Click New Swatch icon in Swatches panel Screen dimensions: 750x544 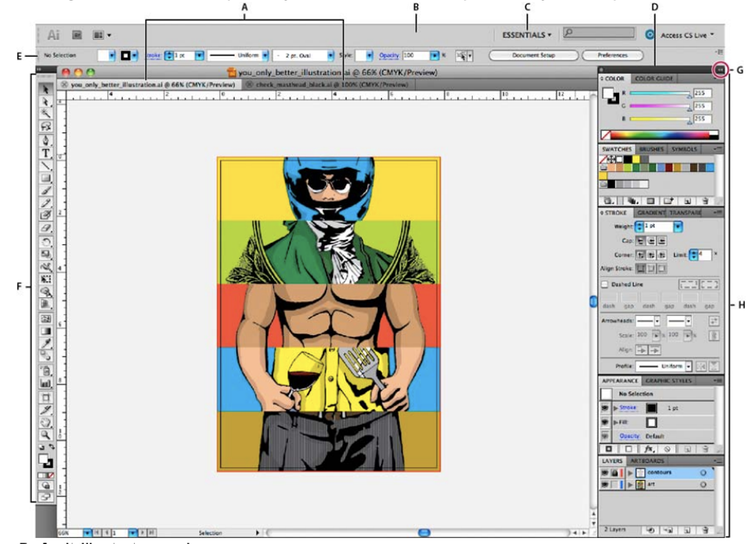coord(687,201)
